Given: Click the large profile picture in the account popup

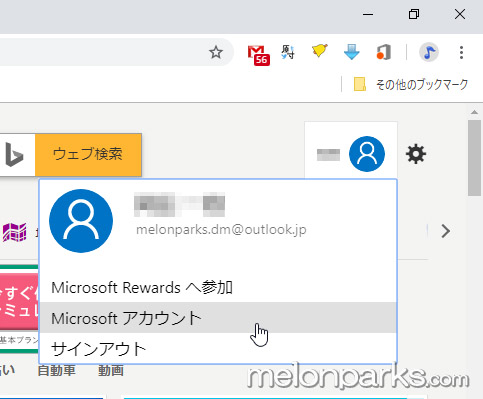Looking at the screenshot, I should [81, 221].
